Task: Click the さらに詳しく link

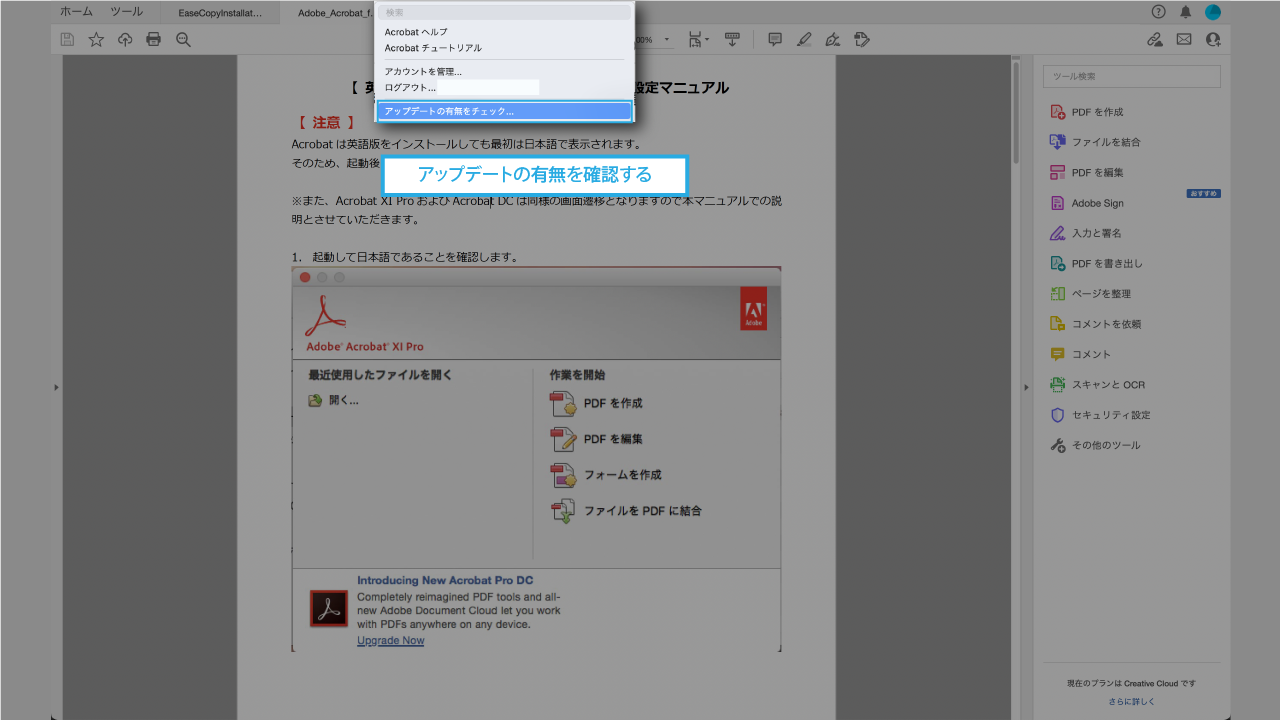Action: tap(1130, 702)
